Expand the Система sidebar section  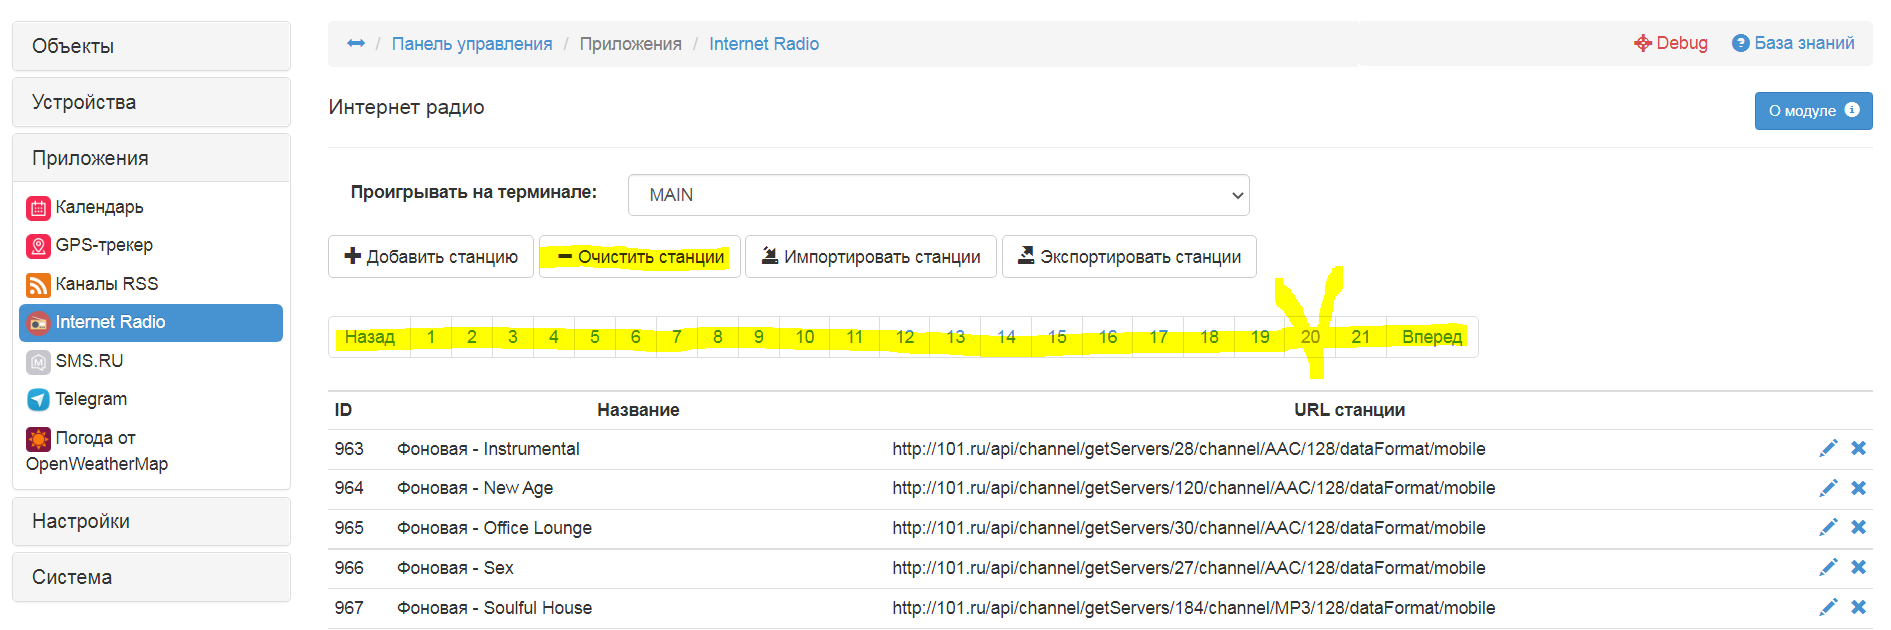151,577
